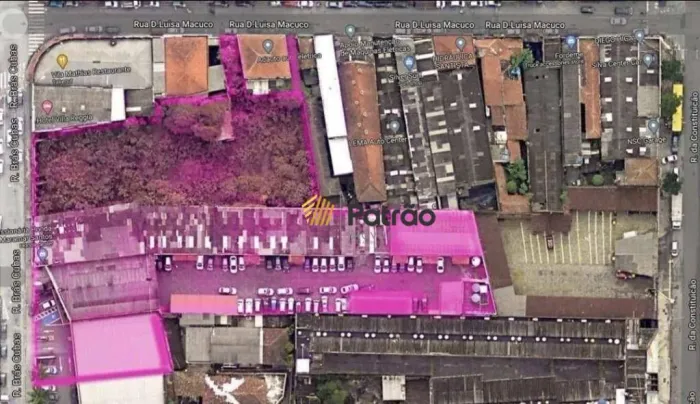This screenshot has width=700, height=404.
Task: Select the green Apoio Manutenção pin
Action: click(x=350, y=31)
